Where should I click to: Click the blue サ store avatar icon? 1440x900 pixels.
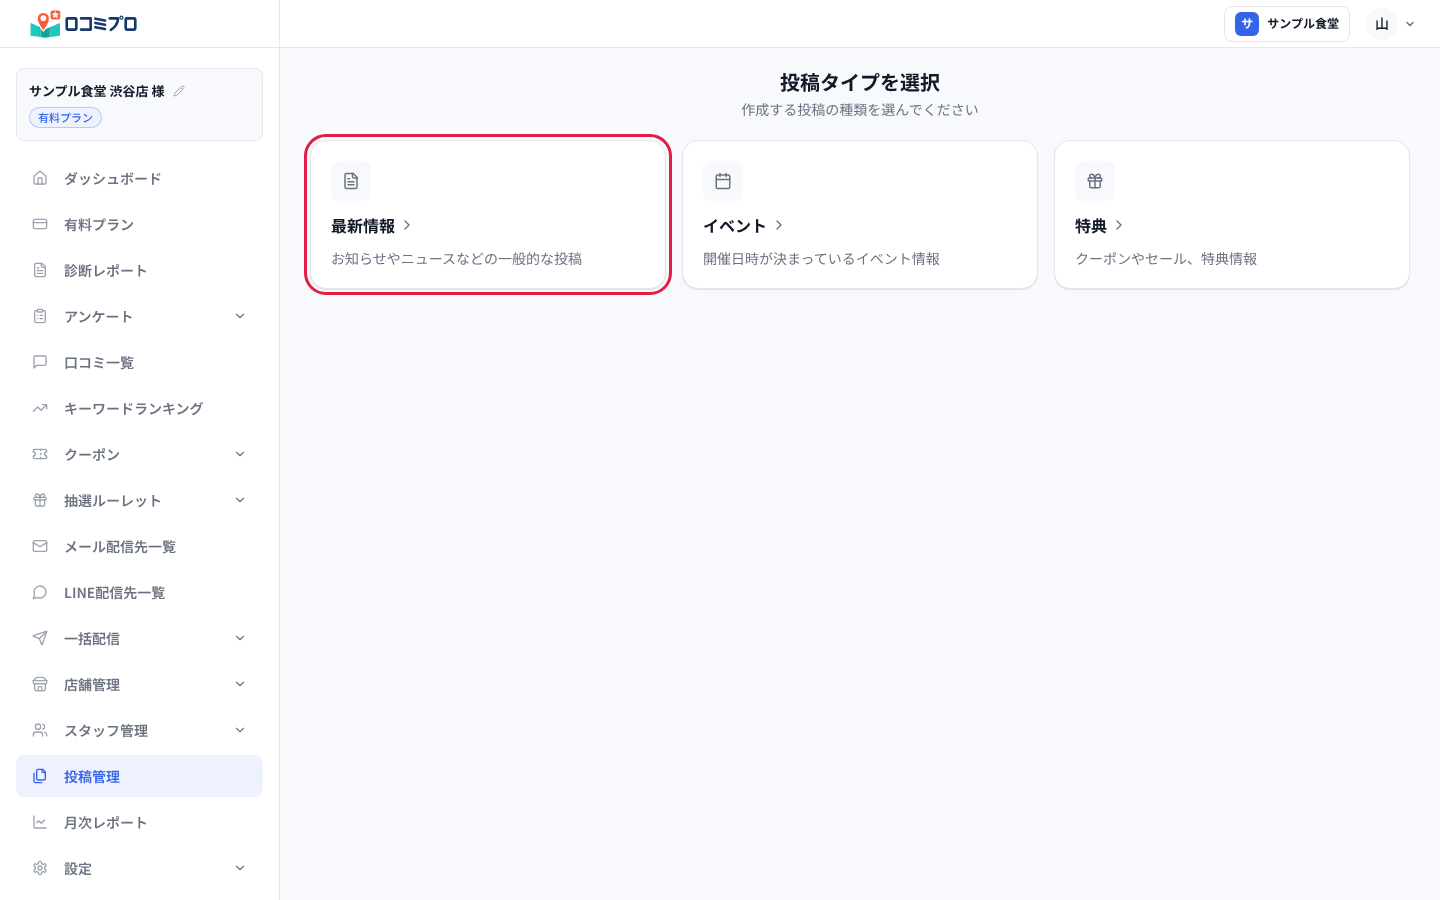click(x=1247, y=24)
